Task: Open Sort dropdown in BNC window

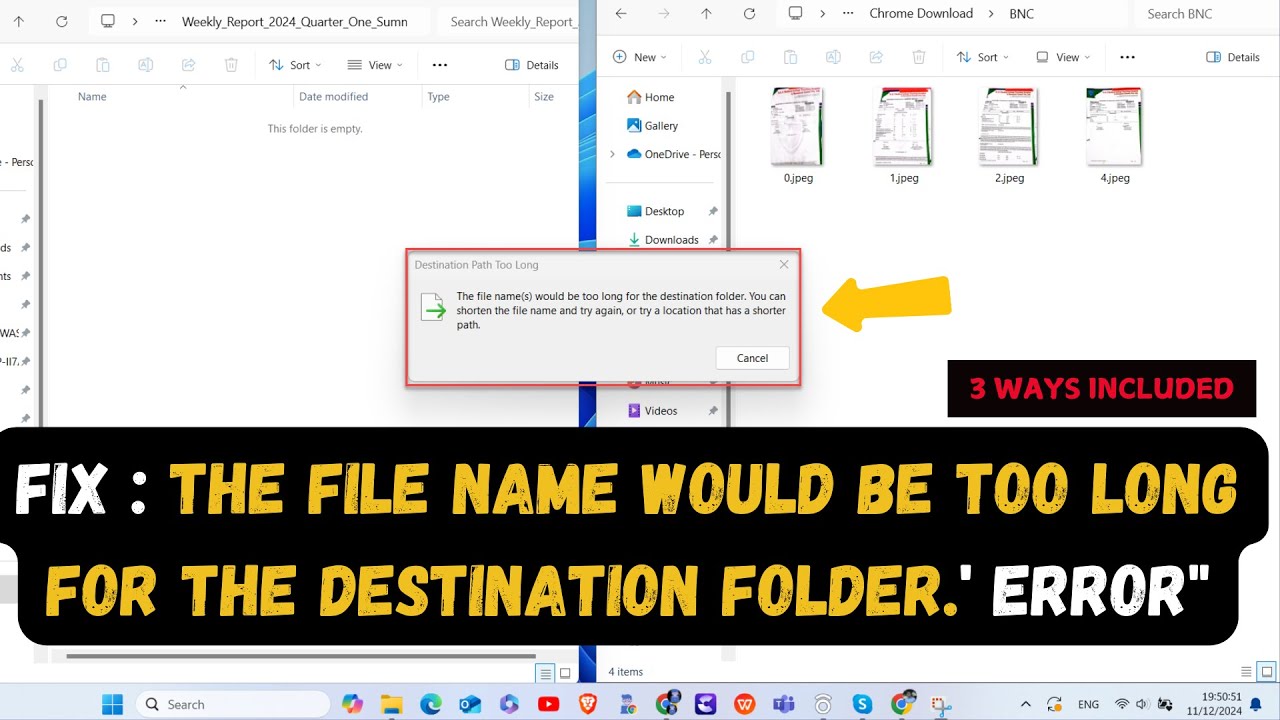Action: [983, 57]
